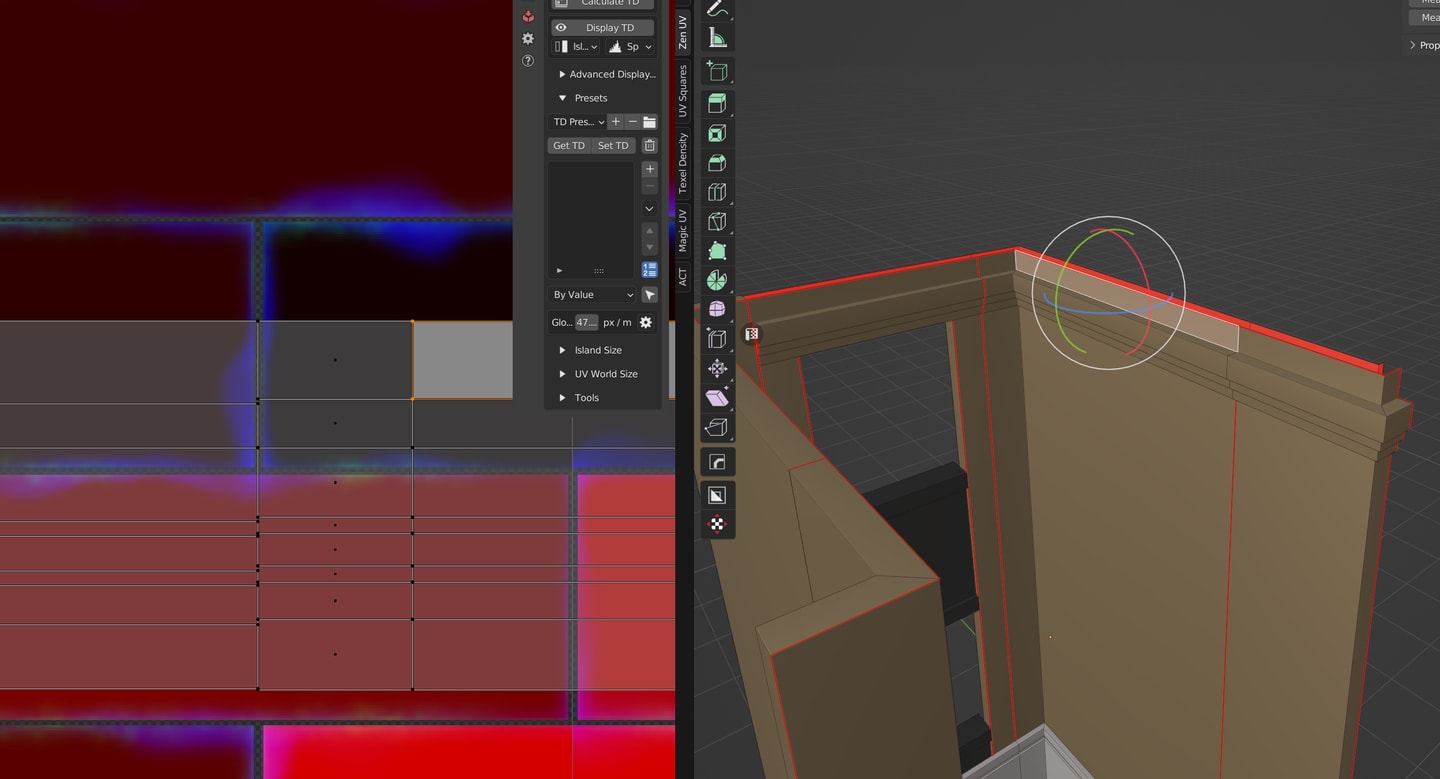Expand the Tools section
This screenshot has height=779, width=1440.
(579, 398)
